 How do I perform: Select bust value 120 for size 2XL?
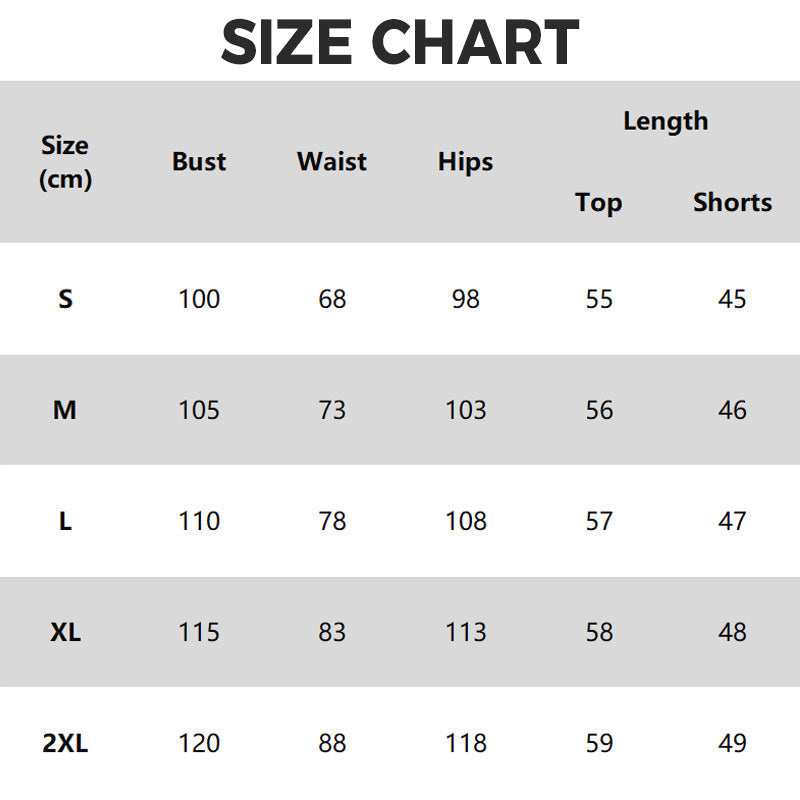(x=199, y=743)
